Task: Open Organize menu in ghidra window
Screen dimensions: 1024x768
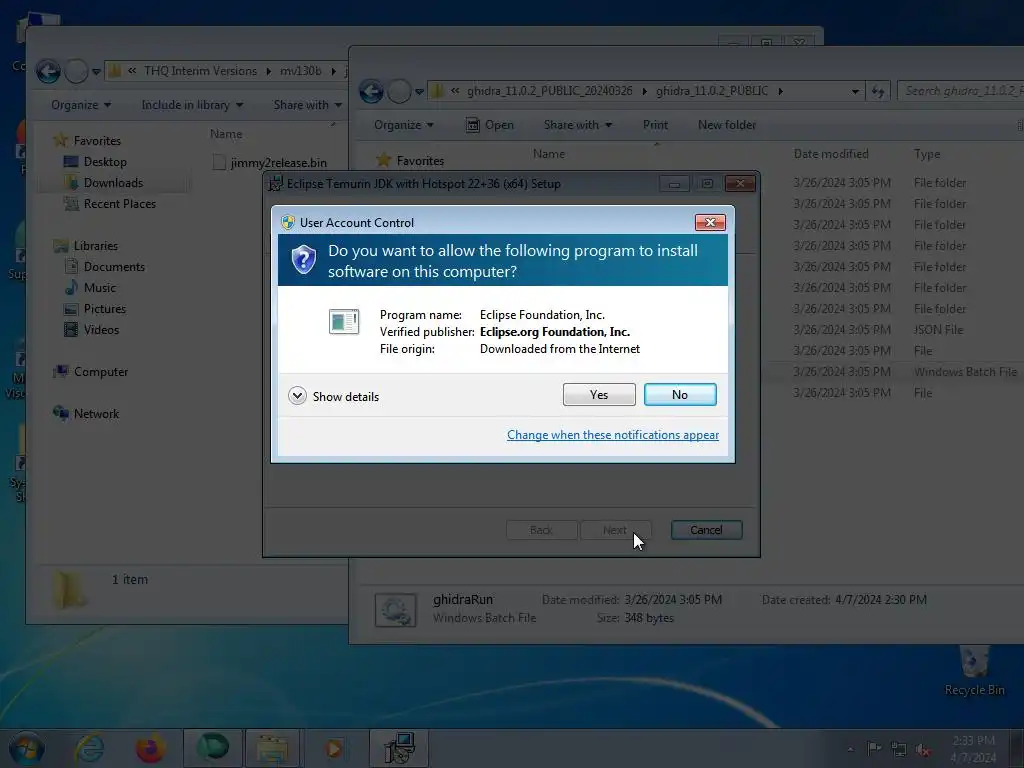Action: point(404,125)
